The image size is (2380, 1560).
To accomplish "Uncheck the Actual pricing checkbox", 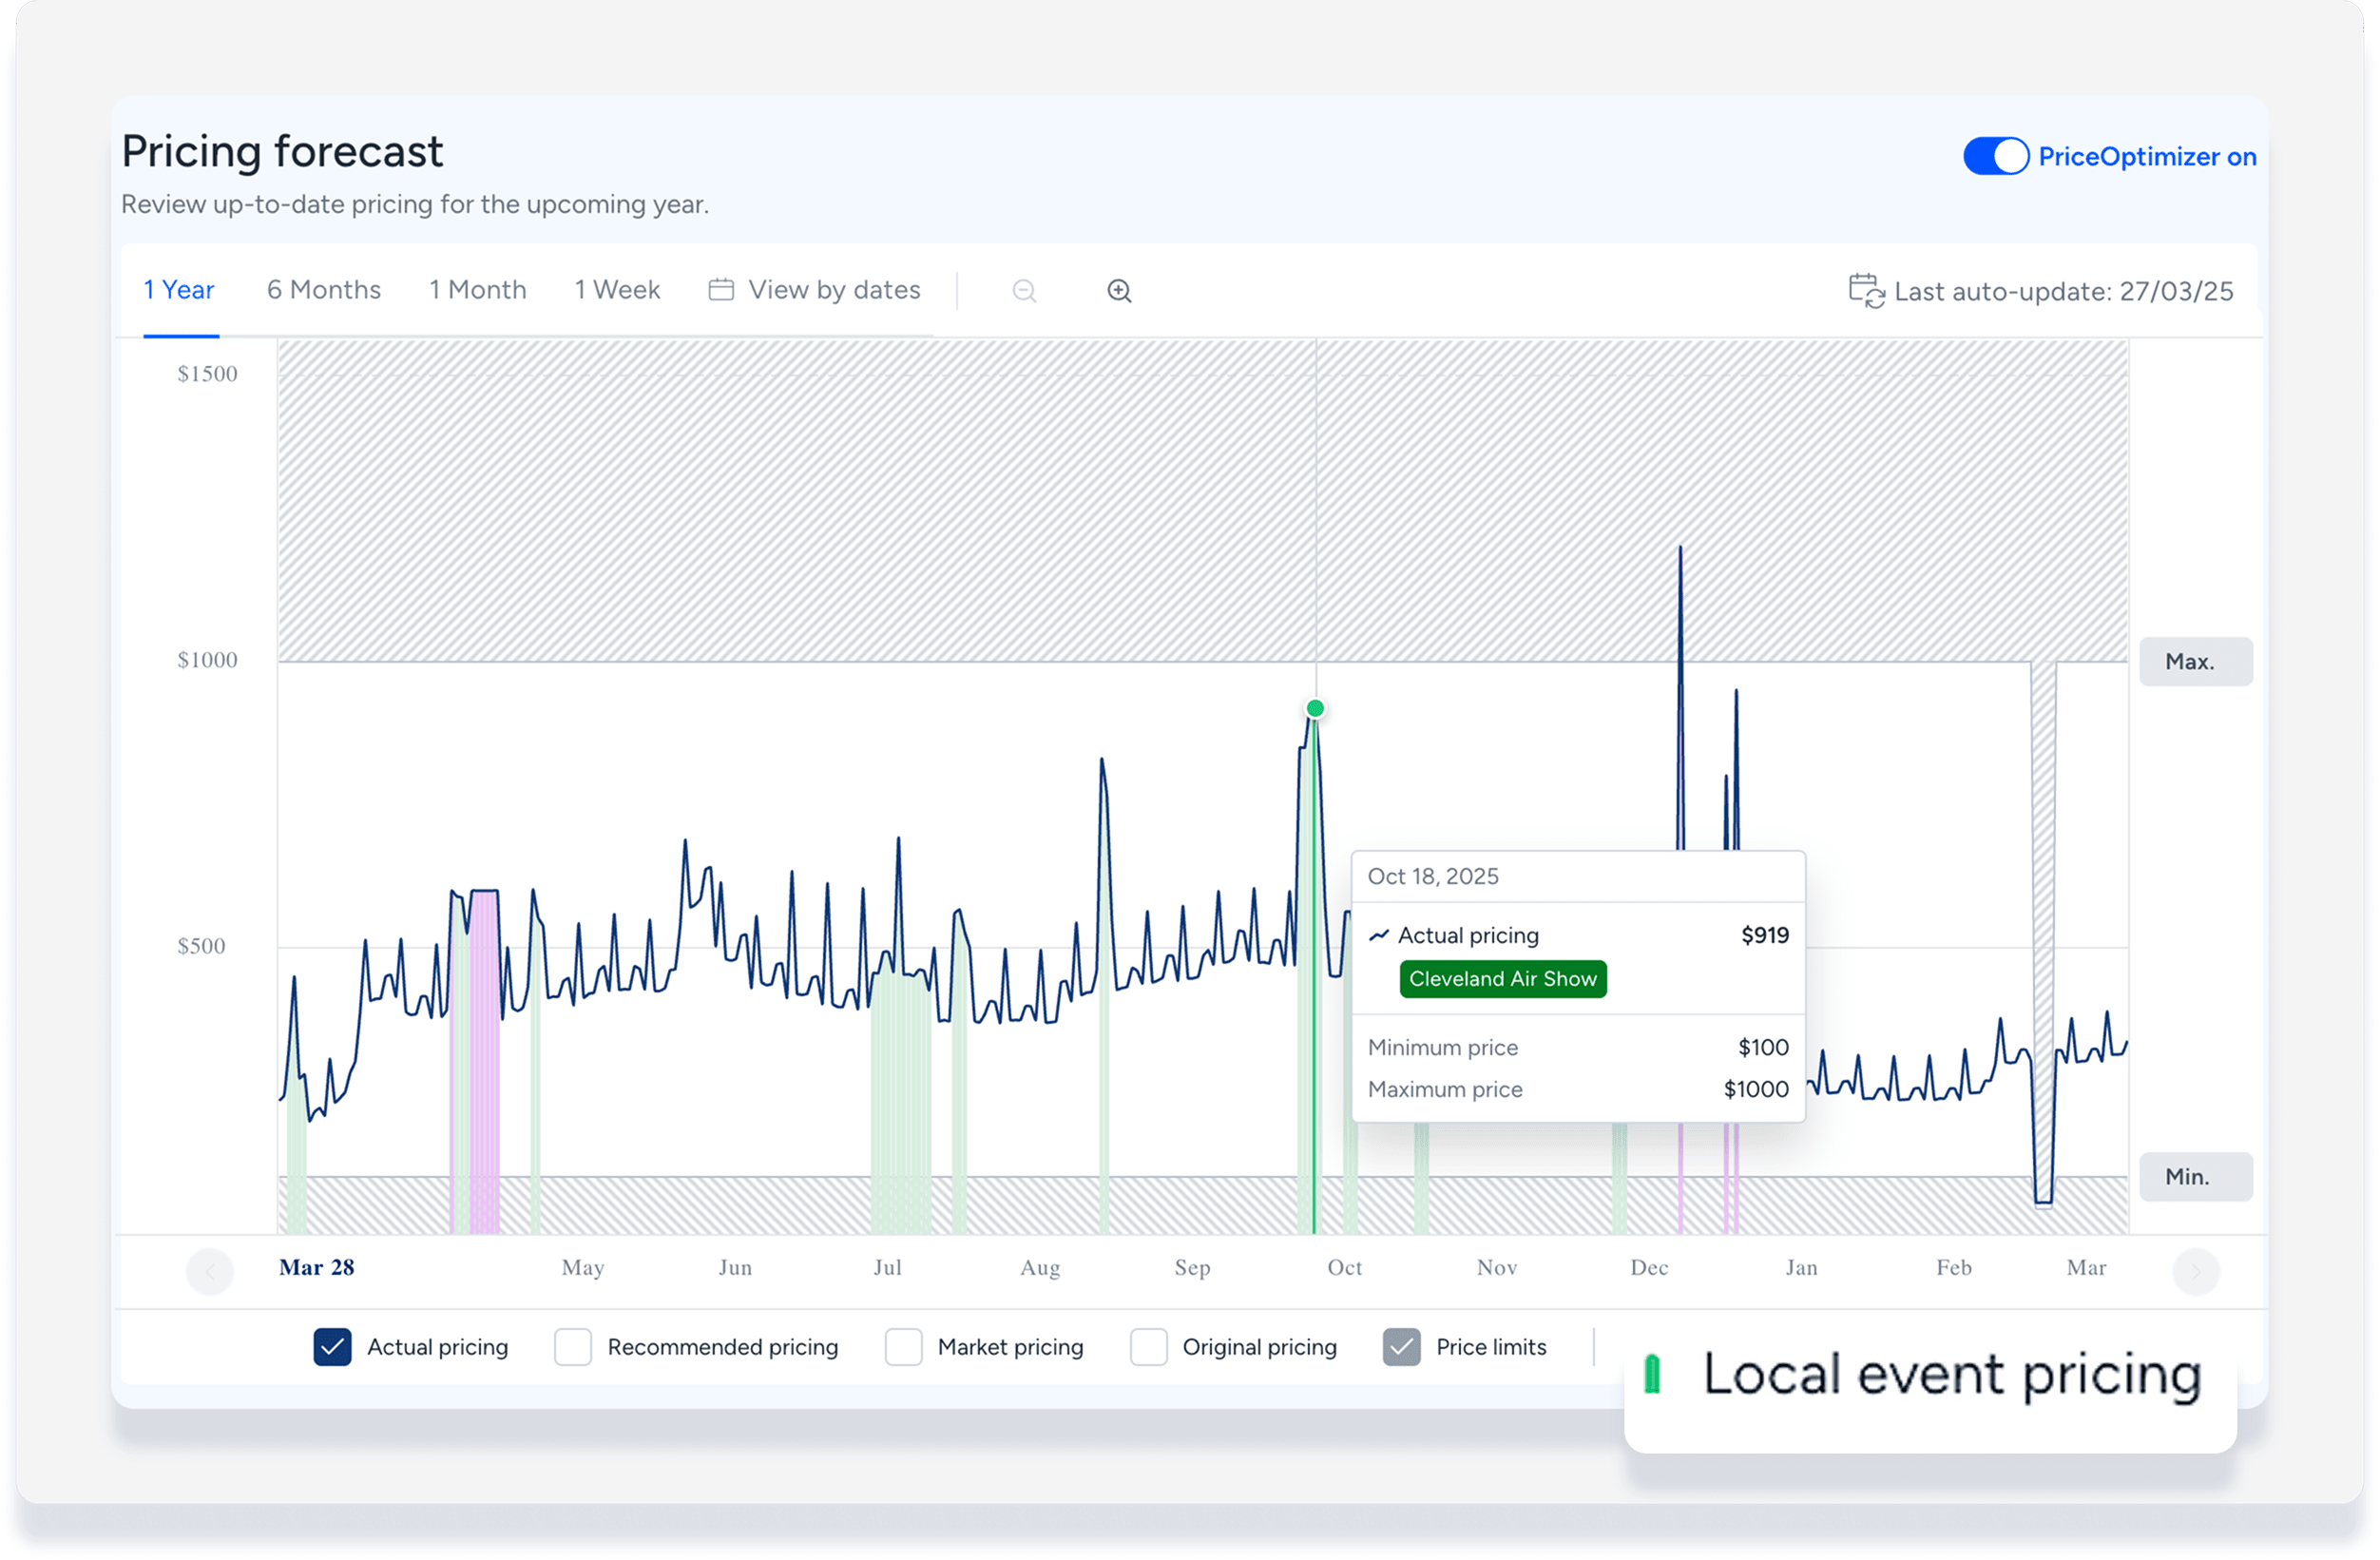I will 332,1347.
